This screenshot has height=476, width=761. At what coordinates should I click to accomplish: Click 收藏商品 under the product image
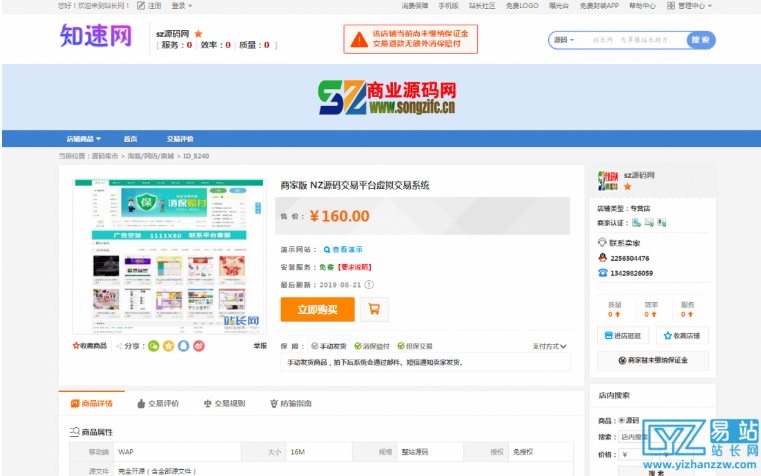click(x=89, y=345)
